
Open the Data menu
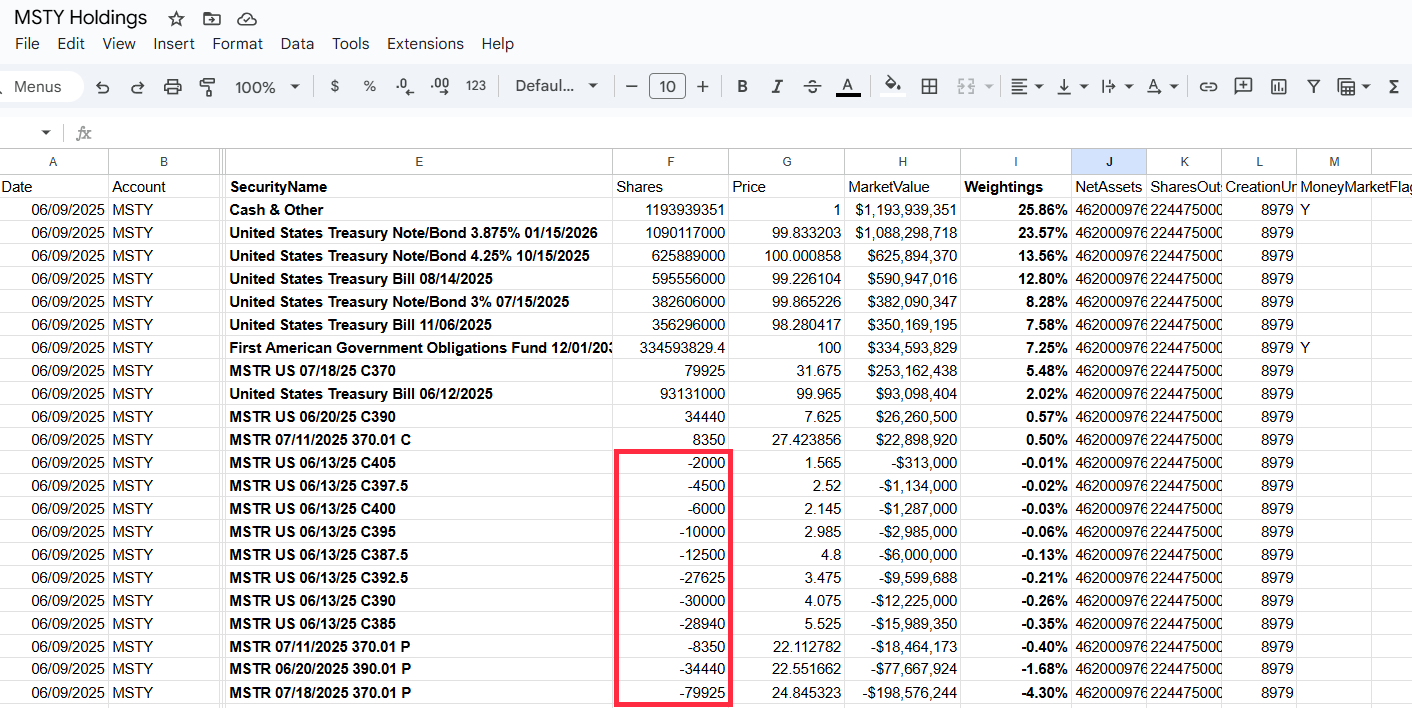coord(297,44)
